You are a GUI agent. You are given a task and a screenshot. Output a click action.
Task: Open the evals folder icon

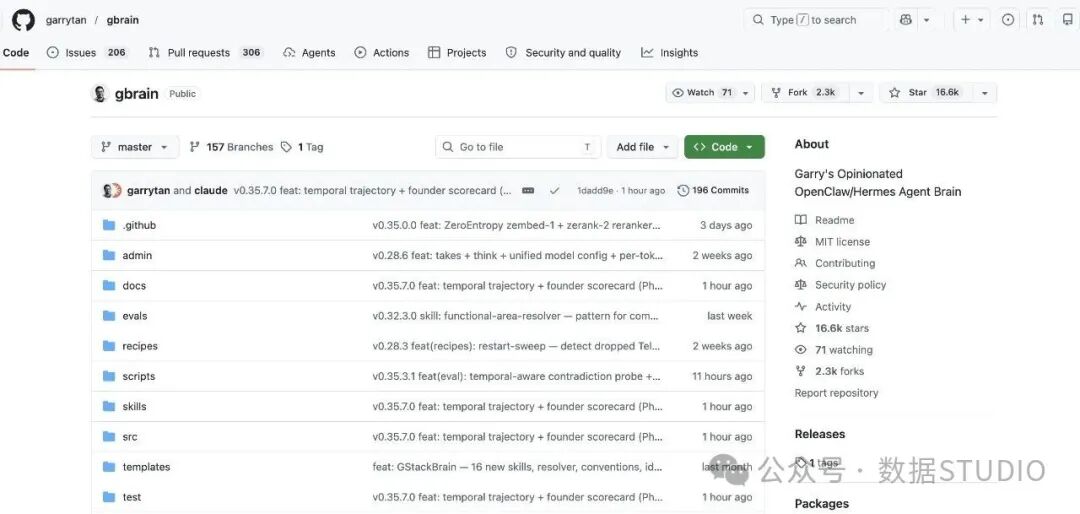click(x=109, y=316)
